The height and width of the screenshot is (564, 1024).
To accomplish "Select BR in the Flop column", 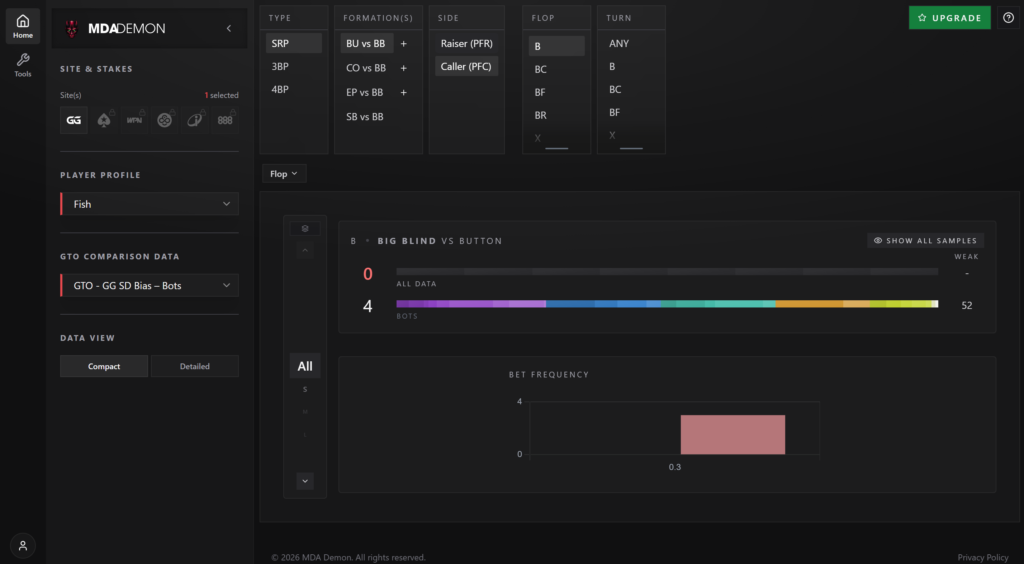I will tap(556, 116).
